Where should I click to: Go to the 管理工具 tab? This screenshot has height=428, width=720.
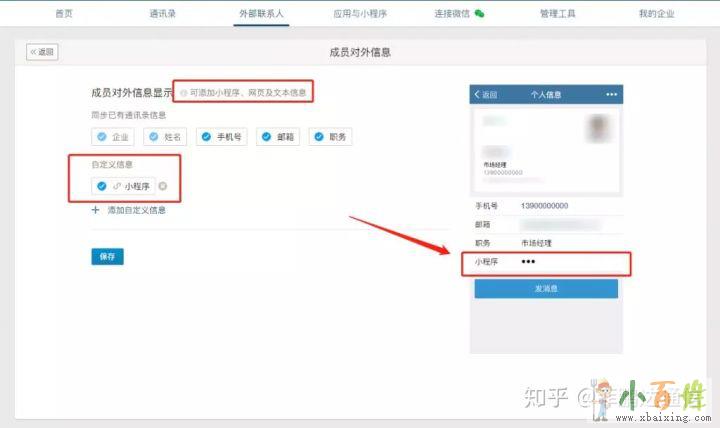pos(564,14)
